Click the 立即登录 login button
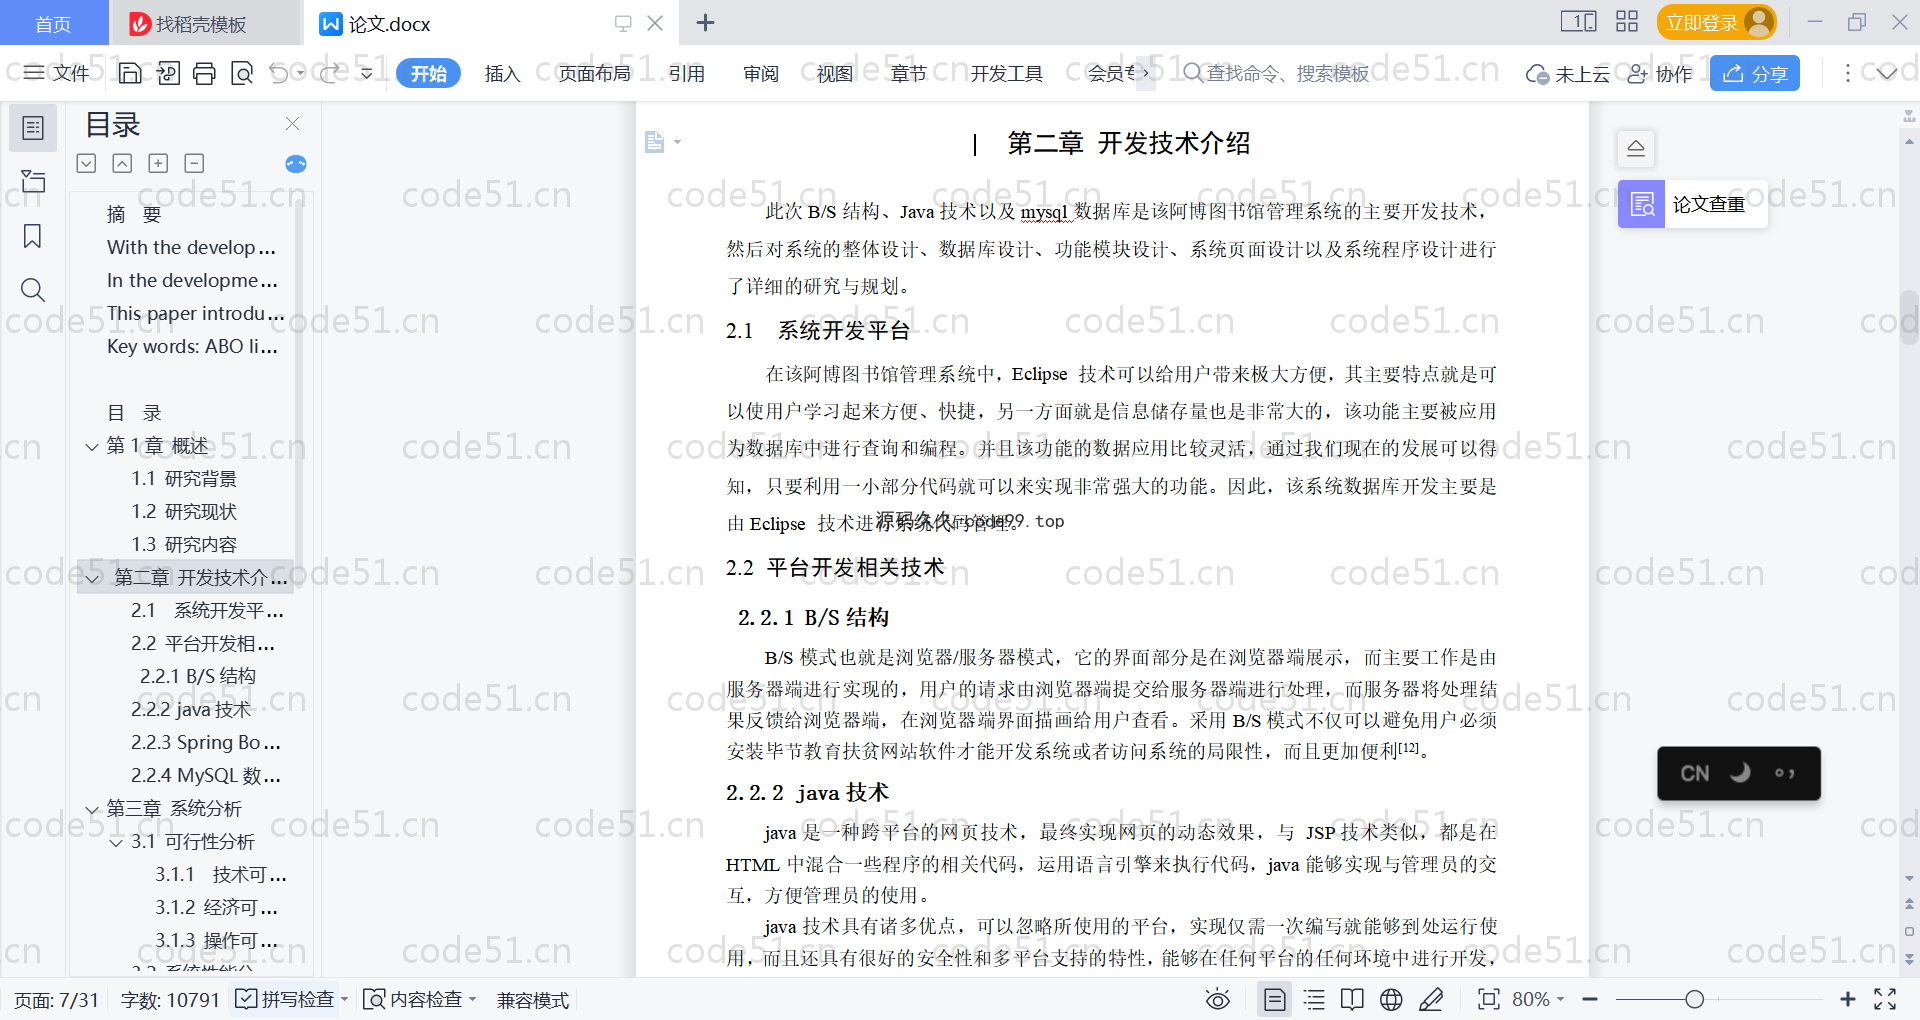 point(1717,22)
